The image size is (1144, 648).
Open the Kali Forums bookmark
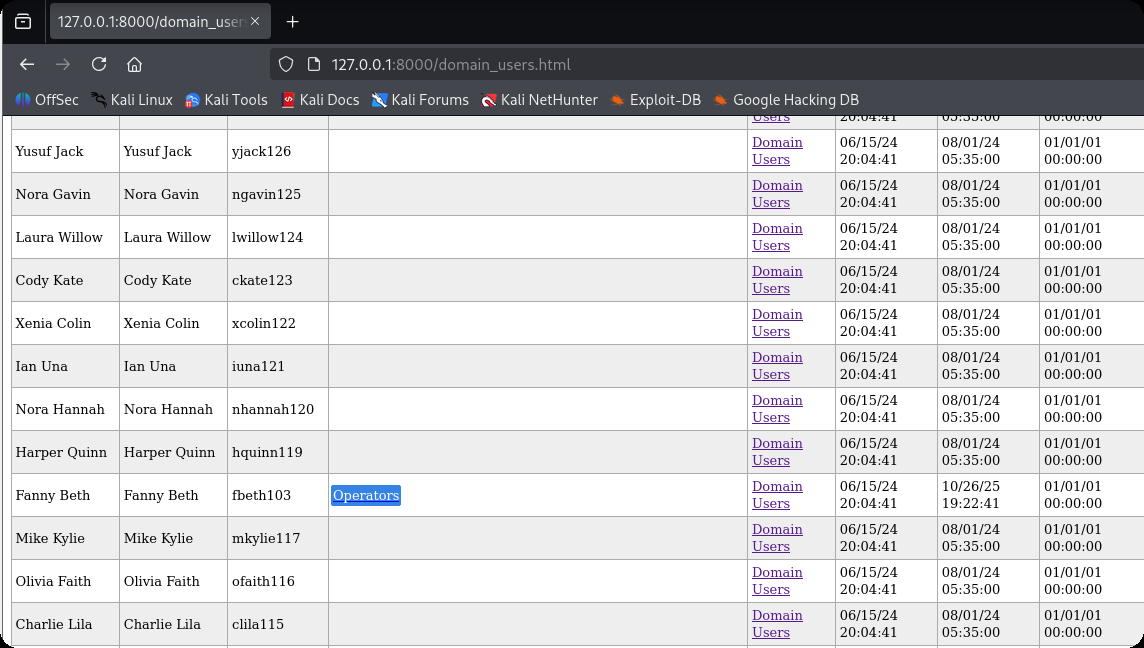[420, 100]
